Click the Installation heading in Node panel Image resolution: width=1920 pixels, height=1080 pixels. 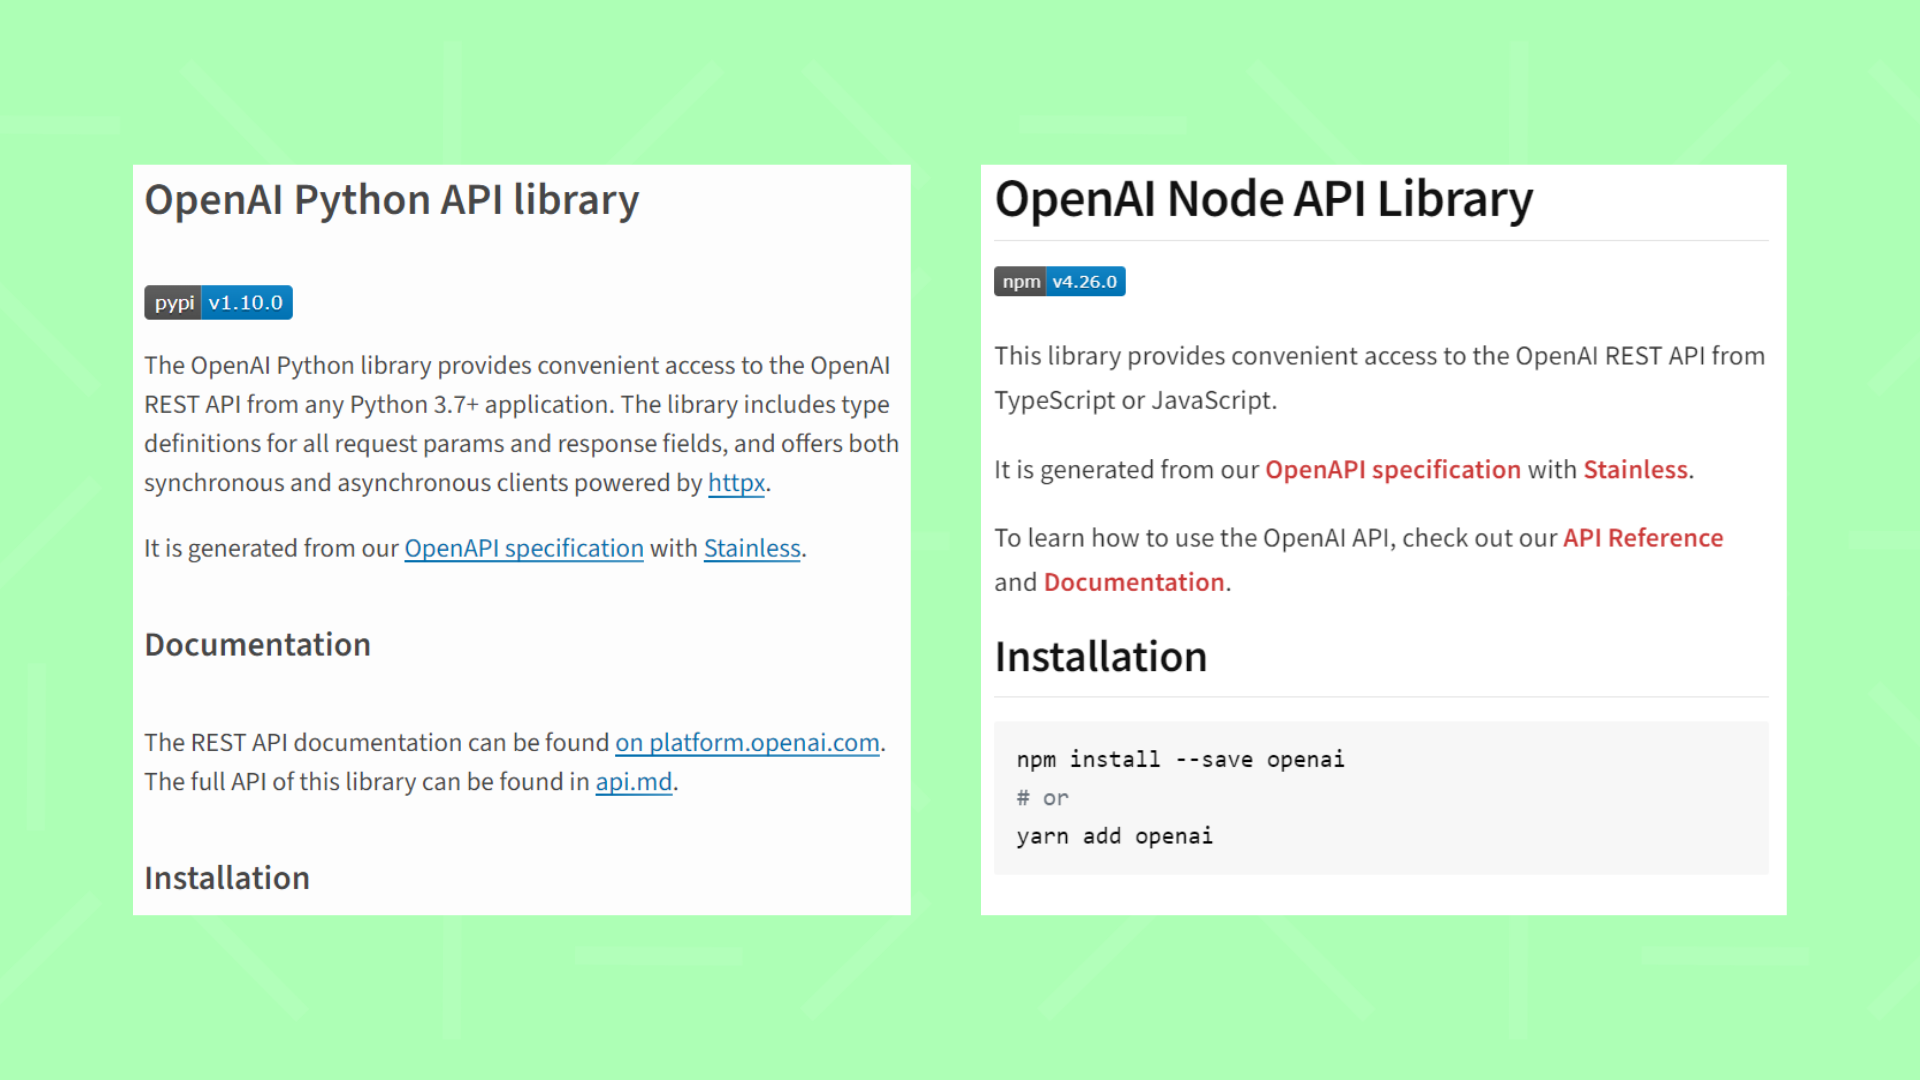(x=1100, y=657)
